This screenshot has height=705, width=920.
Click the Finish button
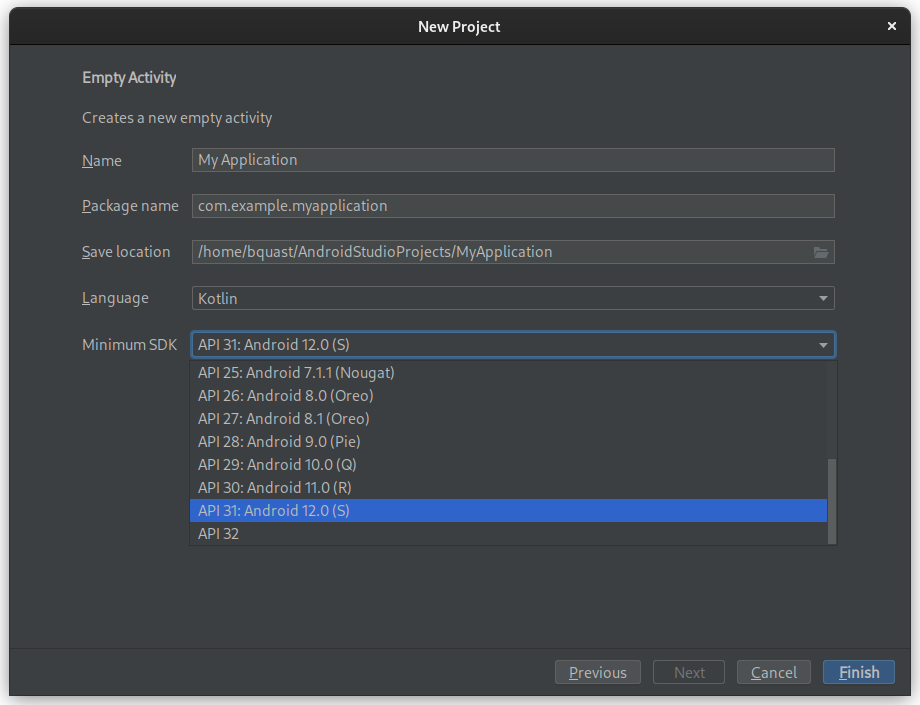click(x=859, y=672)
